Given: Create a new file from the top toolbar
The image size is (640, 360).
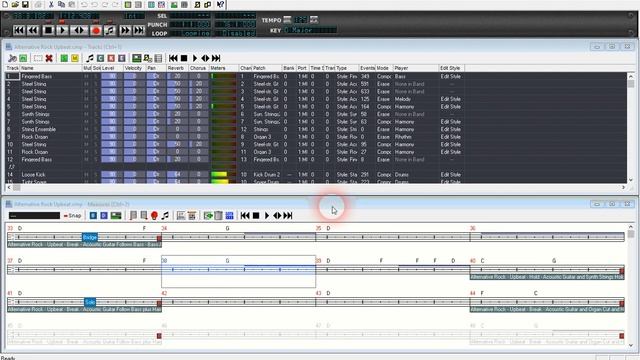Looking at the screenshot, I should (x=5, y=4).
